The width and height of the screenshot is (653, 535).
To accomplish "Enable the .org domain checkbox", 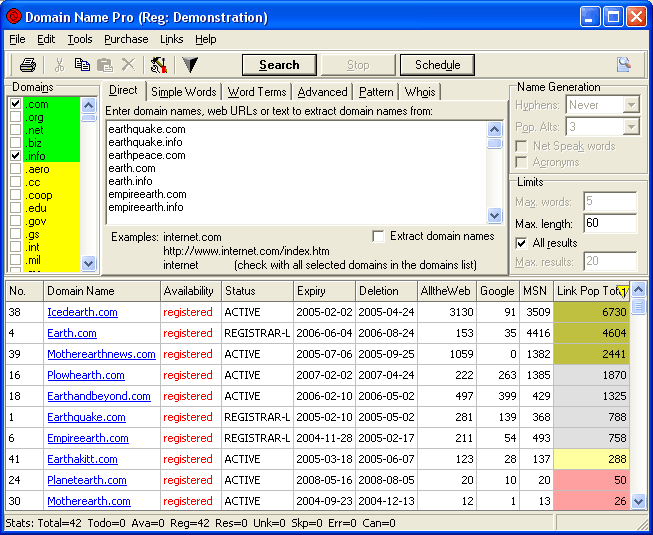I will point(15,118).
